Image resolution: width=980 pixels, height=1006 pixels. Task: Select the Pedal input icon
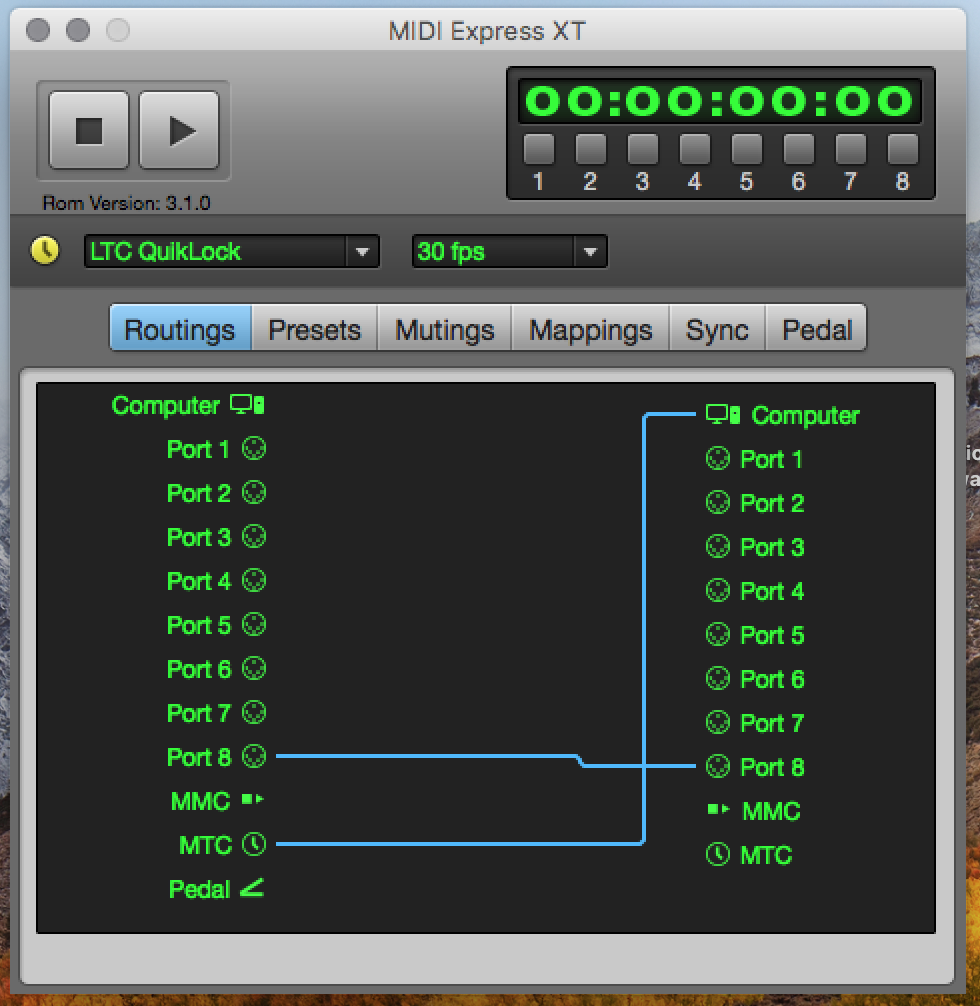point(252,888)
